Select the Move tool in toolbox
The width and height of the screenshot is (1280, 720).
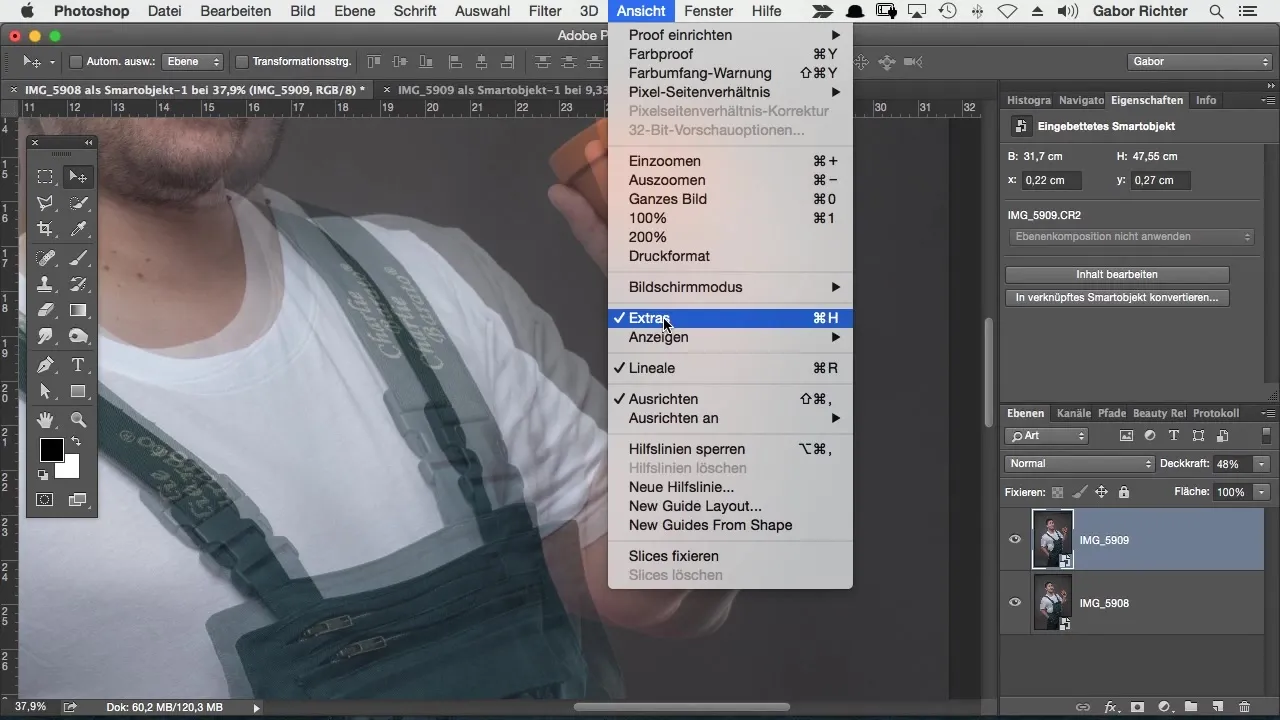coord(78,177)
